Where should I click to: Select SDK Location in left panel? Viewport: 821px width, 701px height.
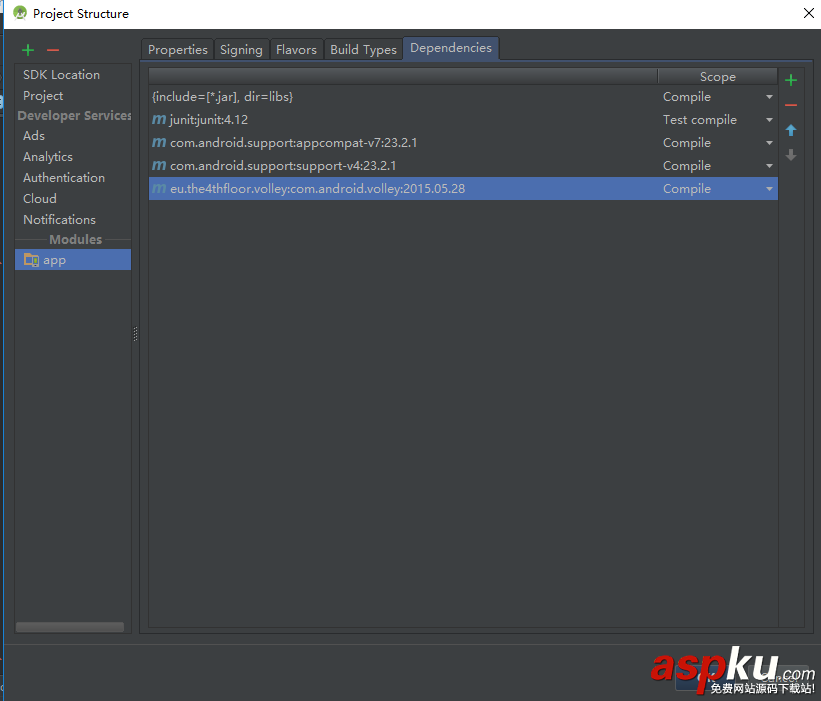[61, 75]
